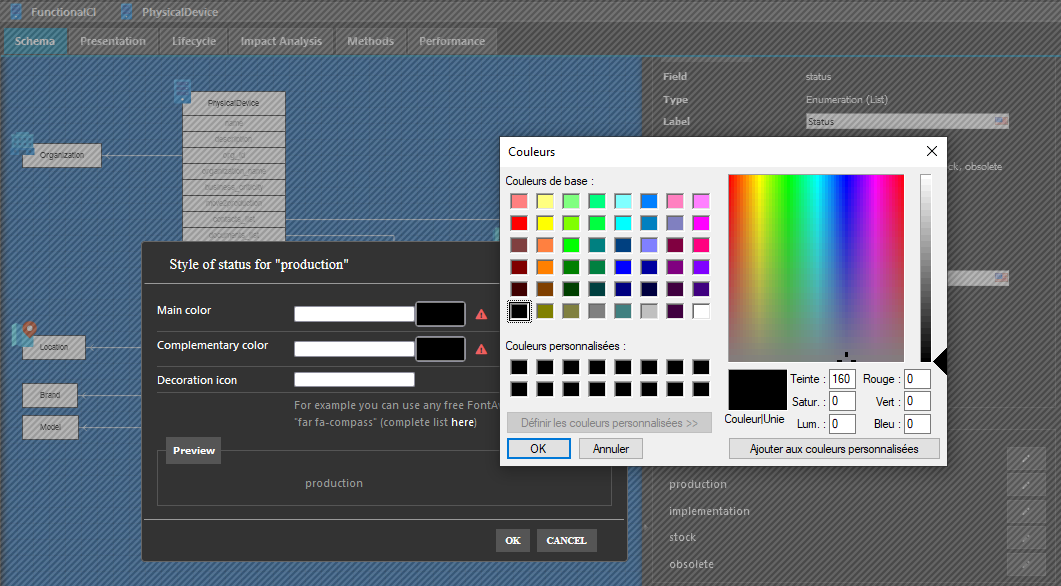Click the PhysicalDevice class icon in breadcrumb
Screen dimensions: 1061x586
point(127,12)
